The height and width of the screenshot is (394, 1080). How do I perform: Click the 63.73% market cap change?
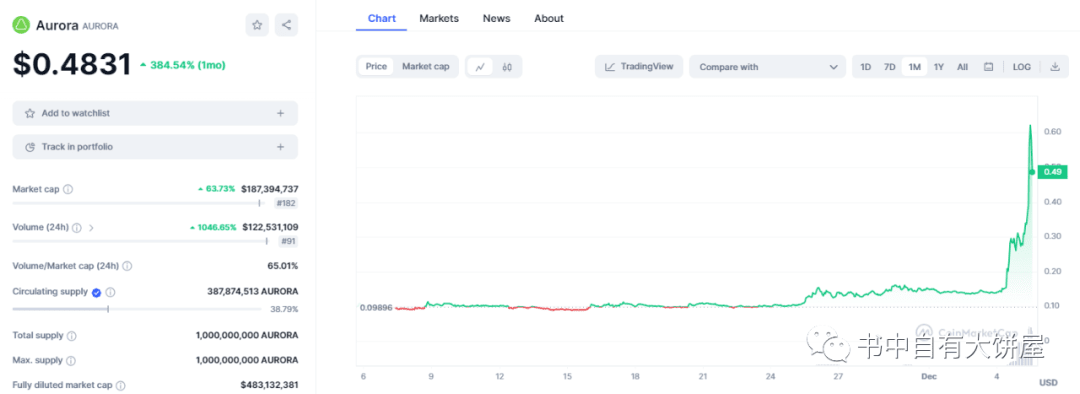click(216, 189)
